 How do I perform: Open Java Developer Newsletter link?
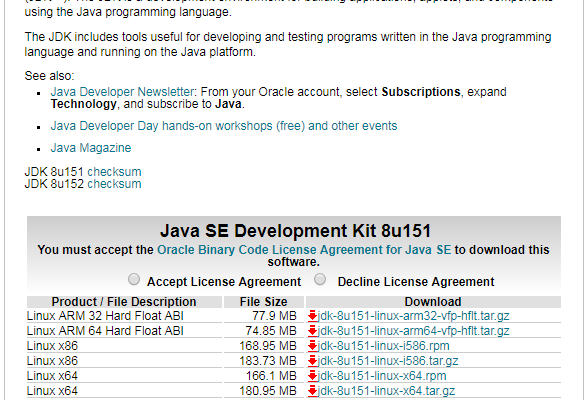coord(122,92)
